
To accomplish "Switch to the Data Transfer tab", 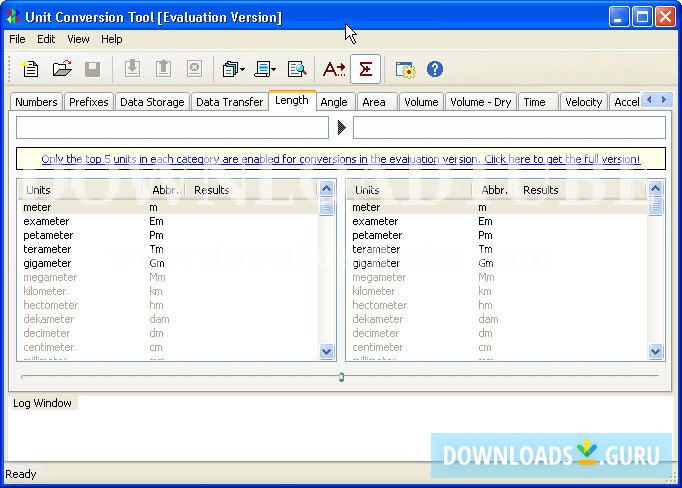I will [230, 102].
